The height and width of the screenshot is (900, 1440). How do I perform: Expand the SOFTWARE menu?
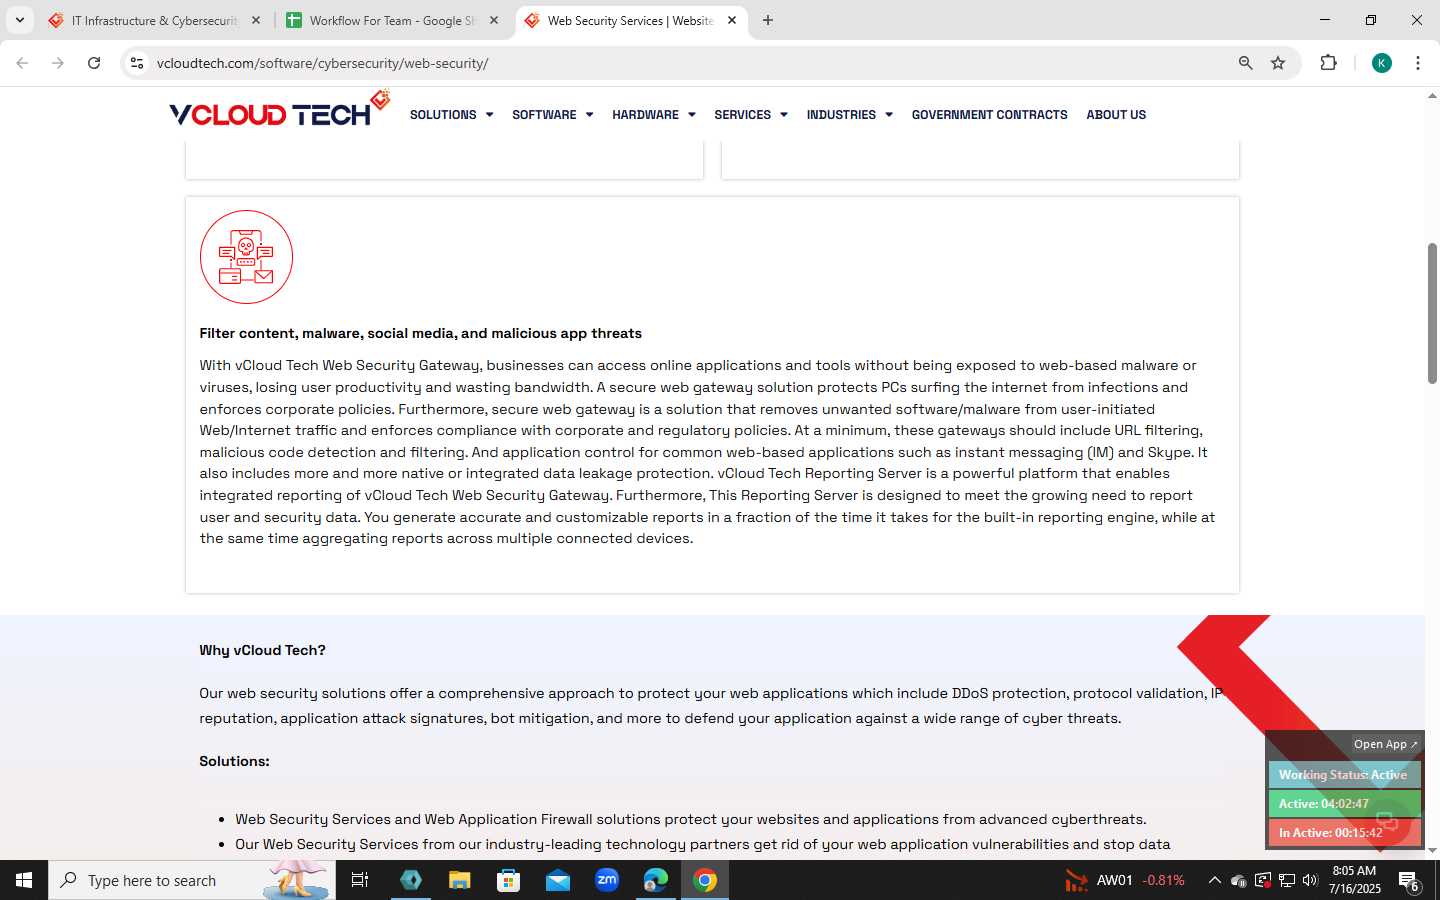(552, 115)
